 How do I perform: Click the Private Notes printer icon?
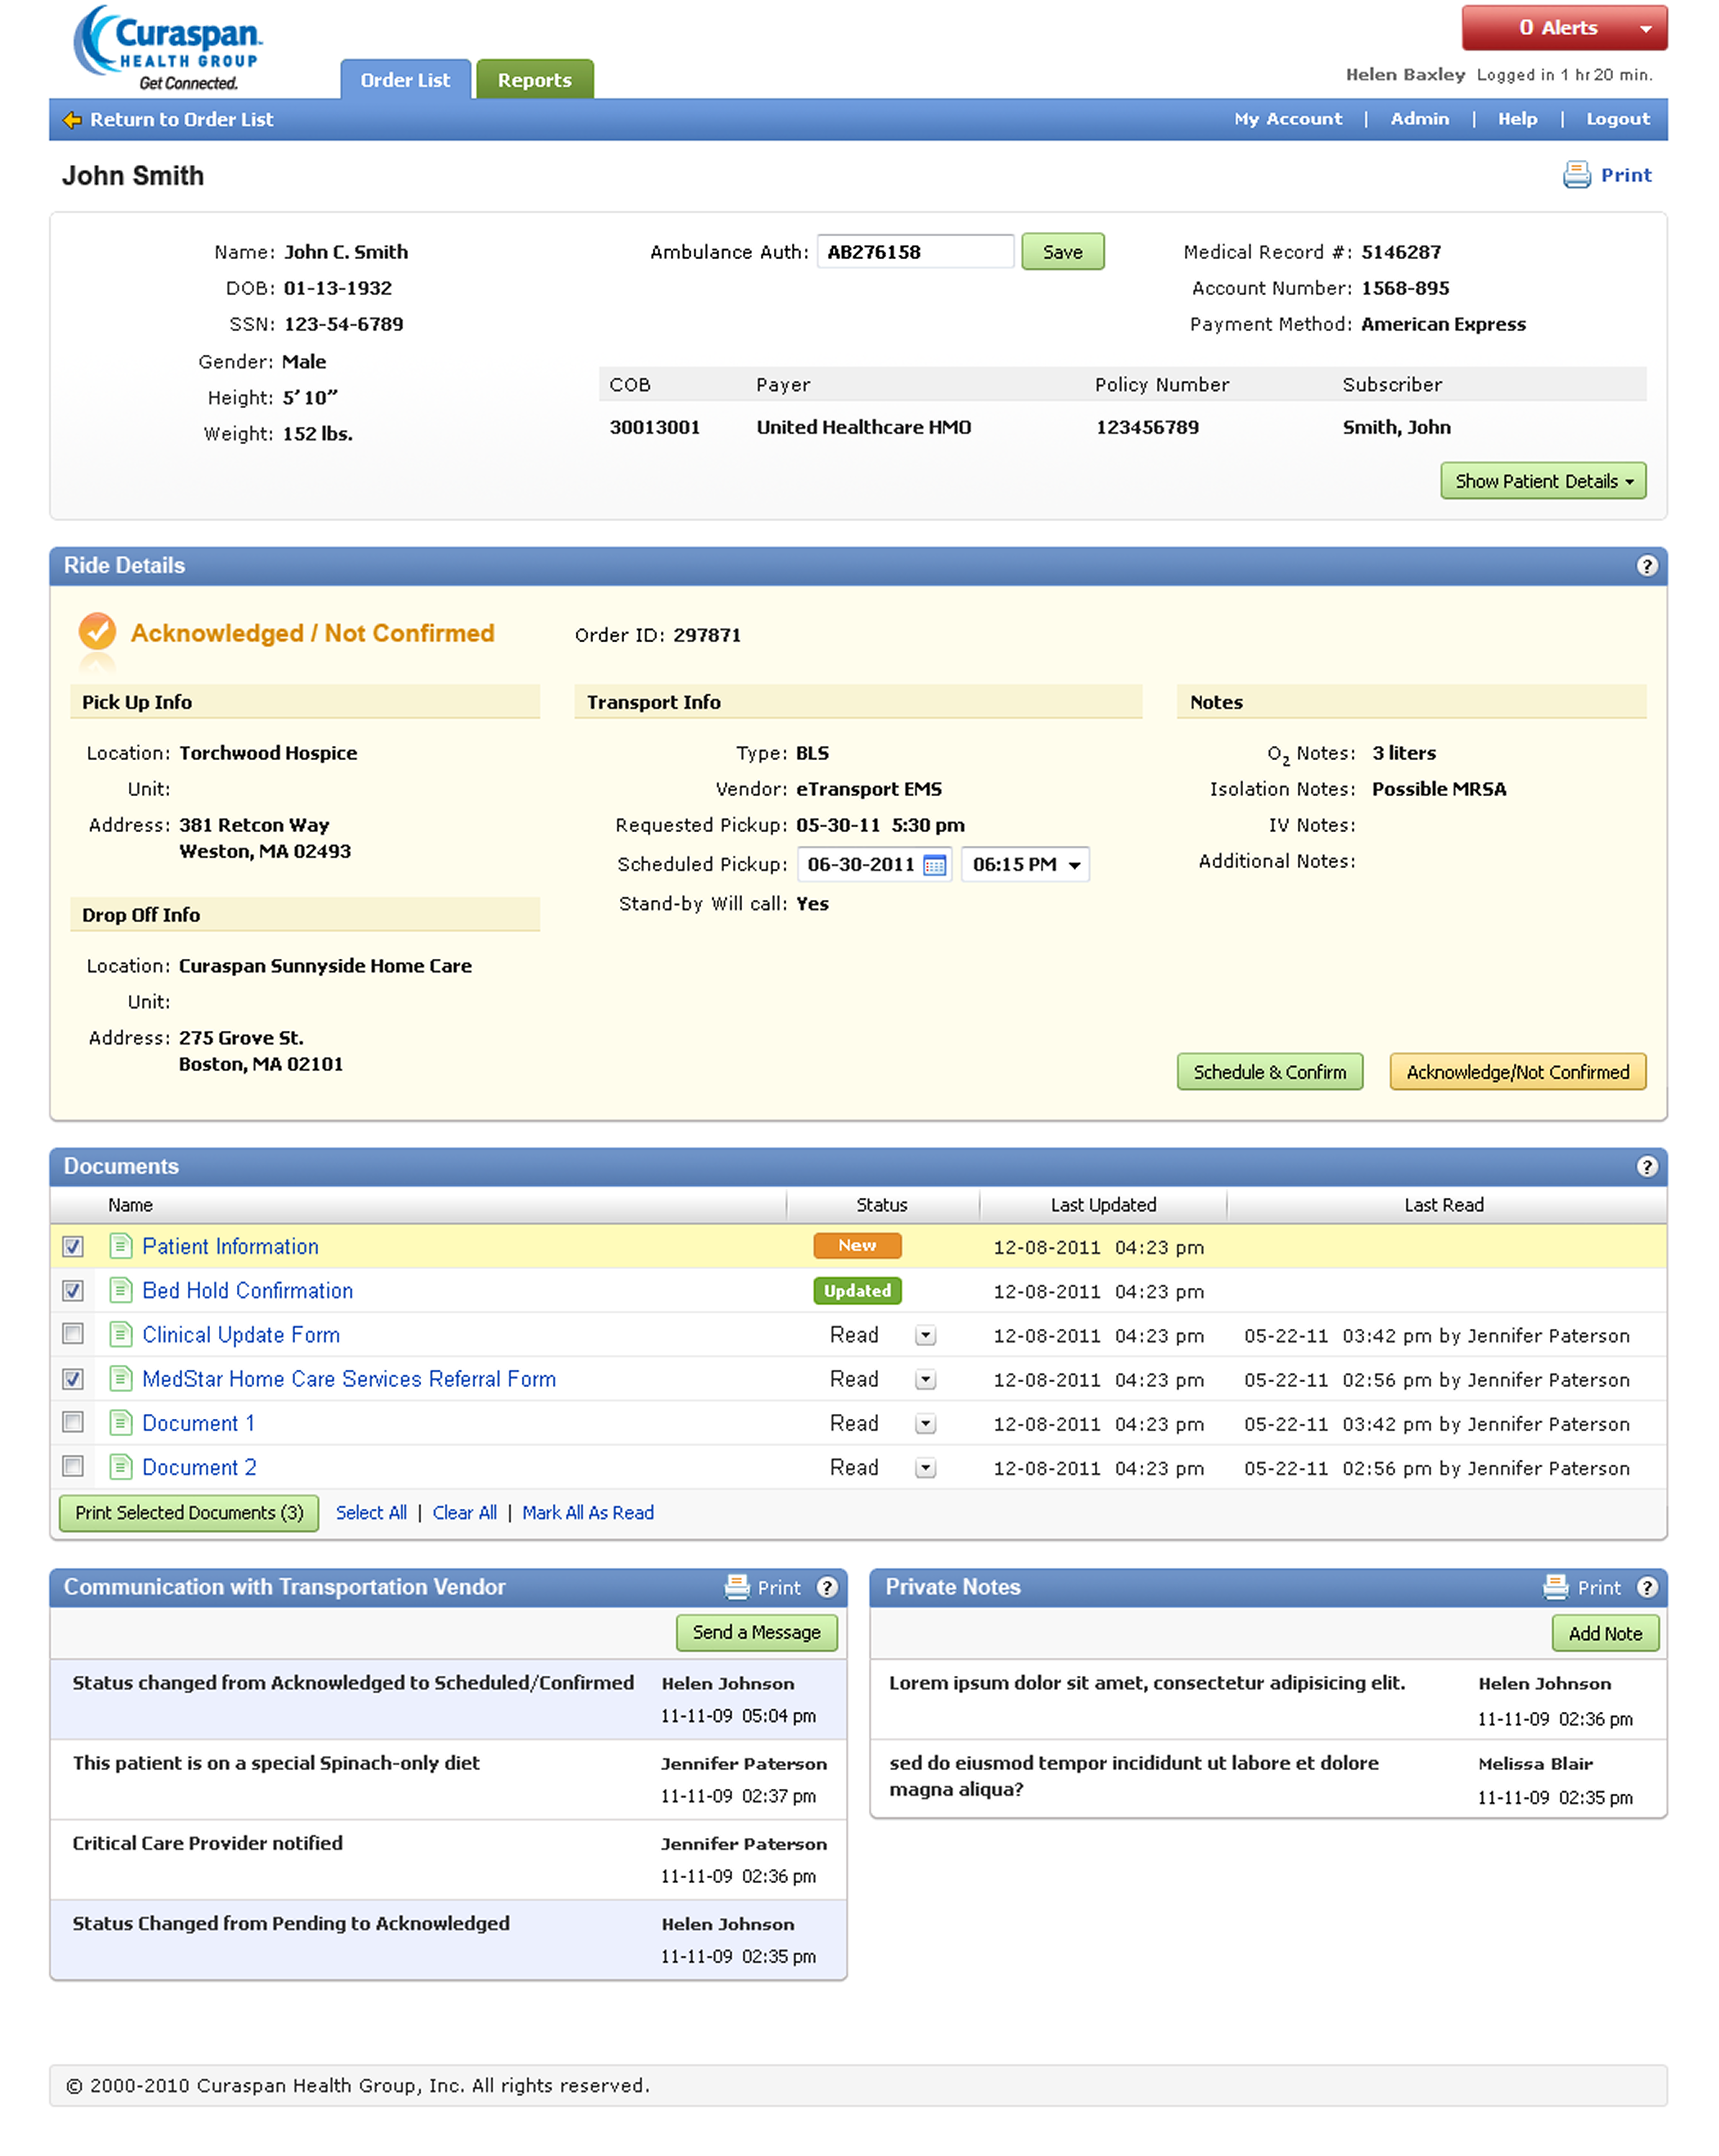coord(1556,1587)
